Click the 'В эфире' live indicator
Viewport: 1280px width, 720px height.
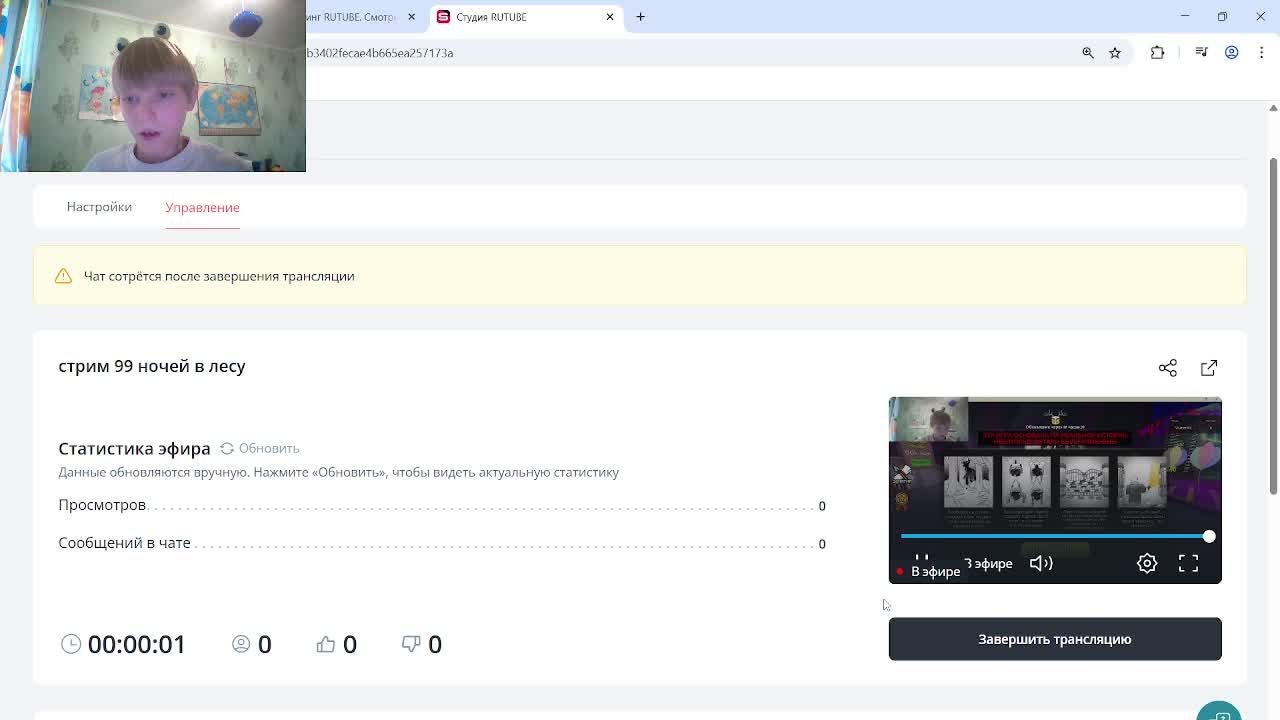pos(930,571)
